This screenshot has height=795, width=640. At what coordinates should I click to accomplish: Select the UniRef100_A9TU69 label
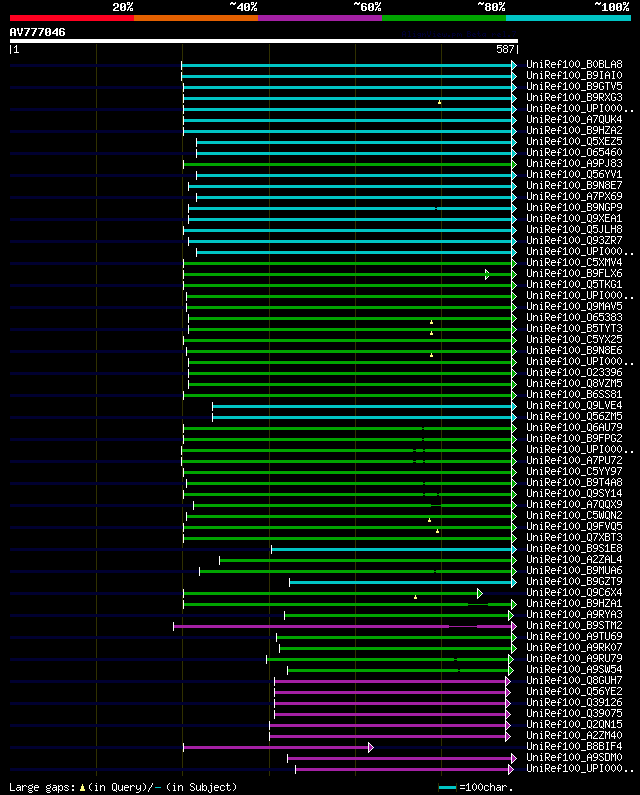(574, 637)
